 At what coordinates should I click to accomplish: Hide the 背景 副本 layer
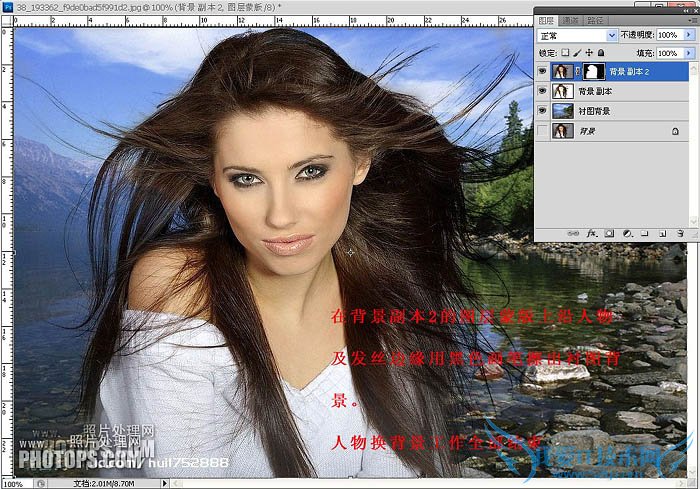pos(542,91)
